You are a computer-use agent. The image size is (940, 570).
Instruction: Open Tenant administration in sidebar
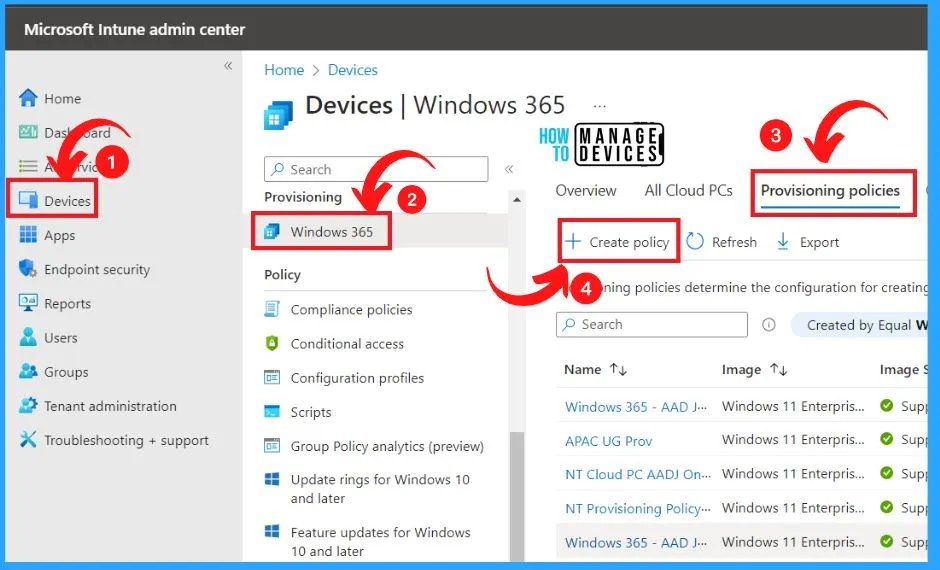(110, 406)
